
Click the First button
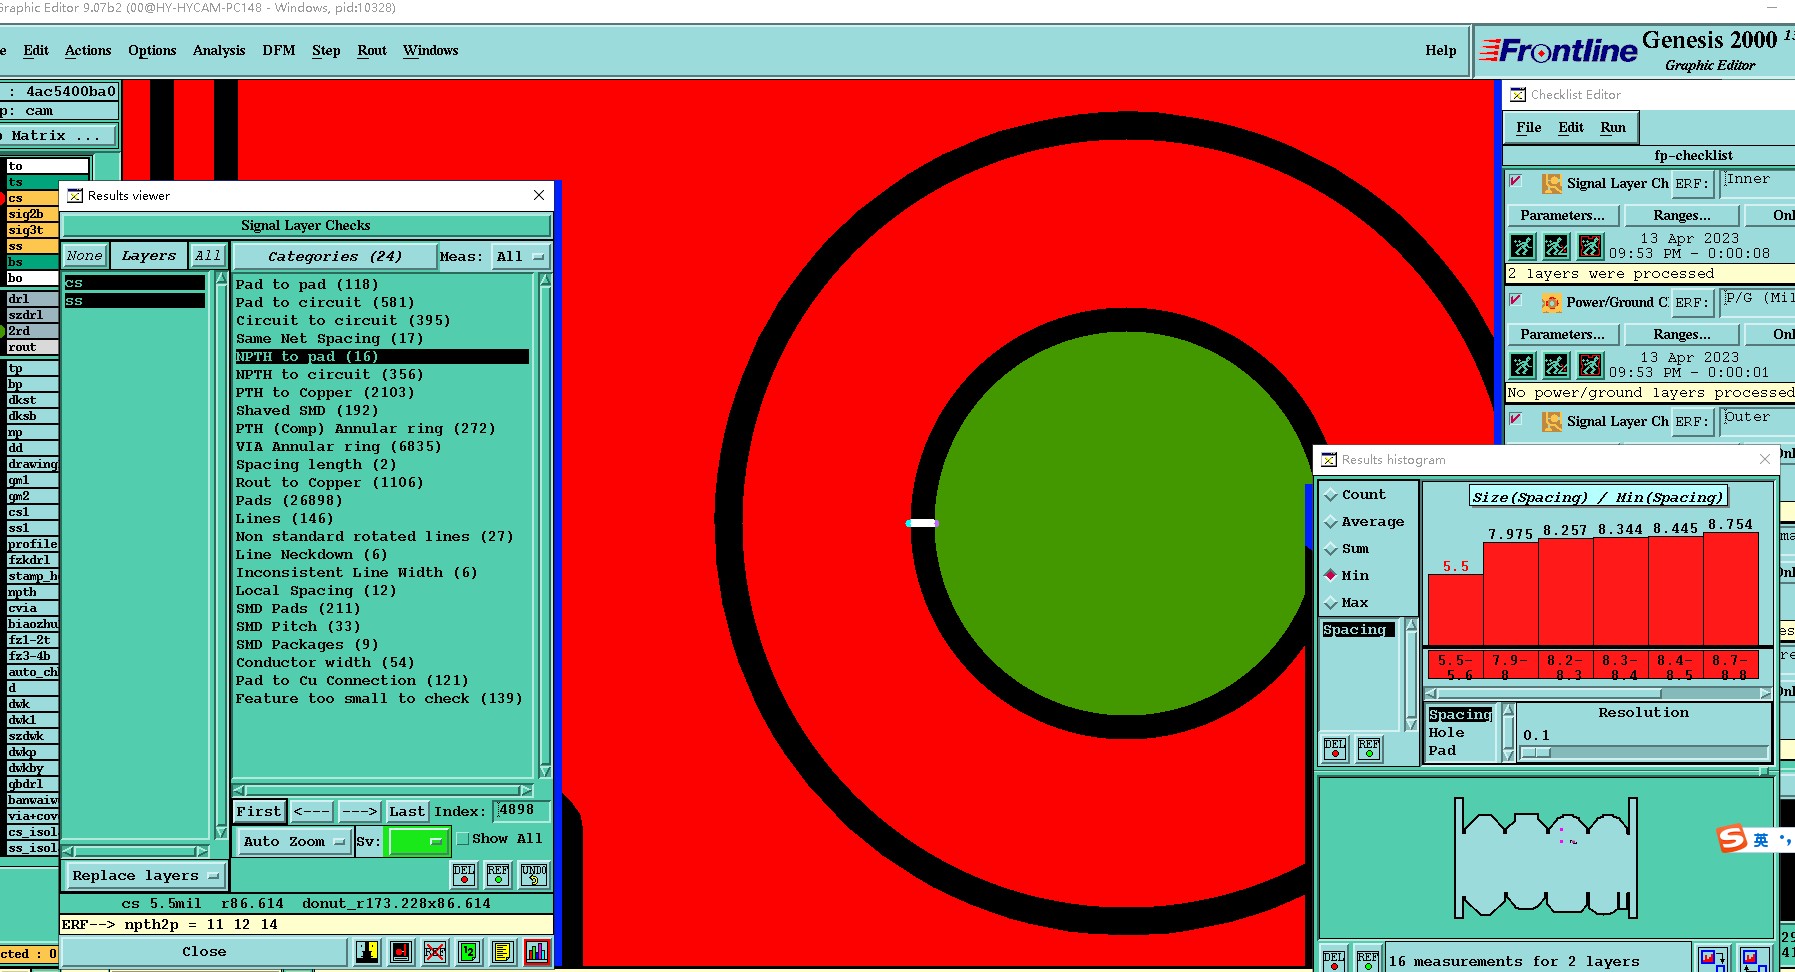(259, 812)
